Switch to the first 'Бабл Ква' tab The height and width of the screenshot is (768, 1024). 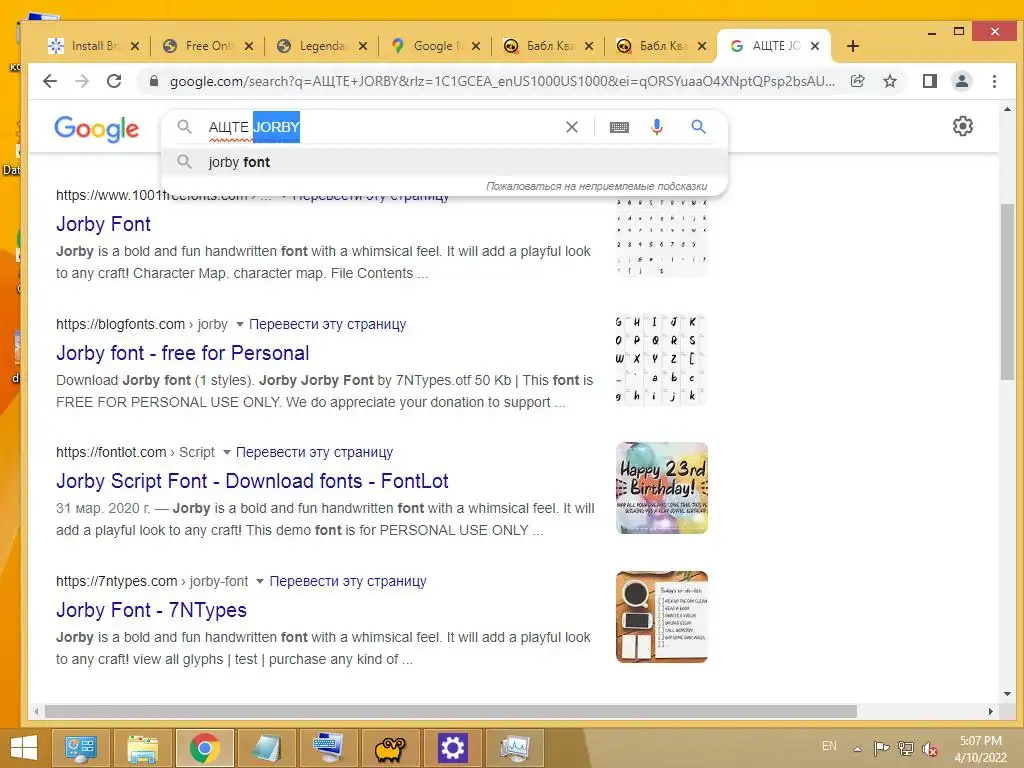pyautogui.click(x=546, y=46)
